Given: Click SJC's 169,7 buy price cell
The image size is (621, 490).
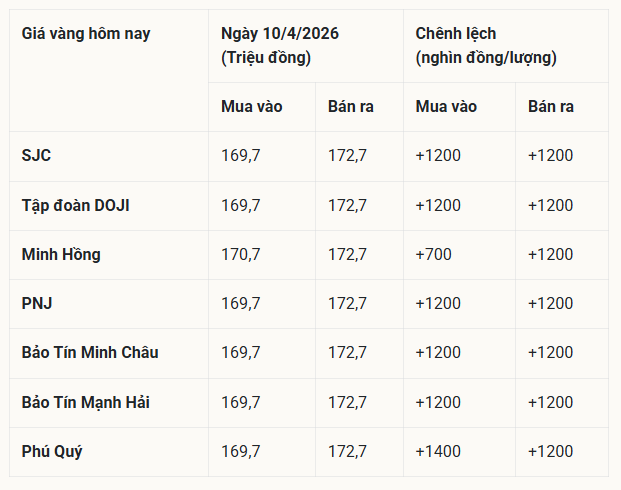Looking at the screenshot, I should point(241,156).
